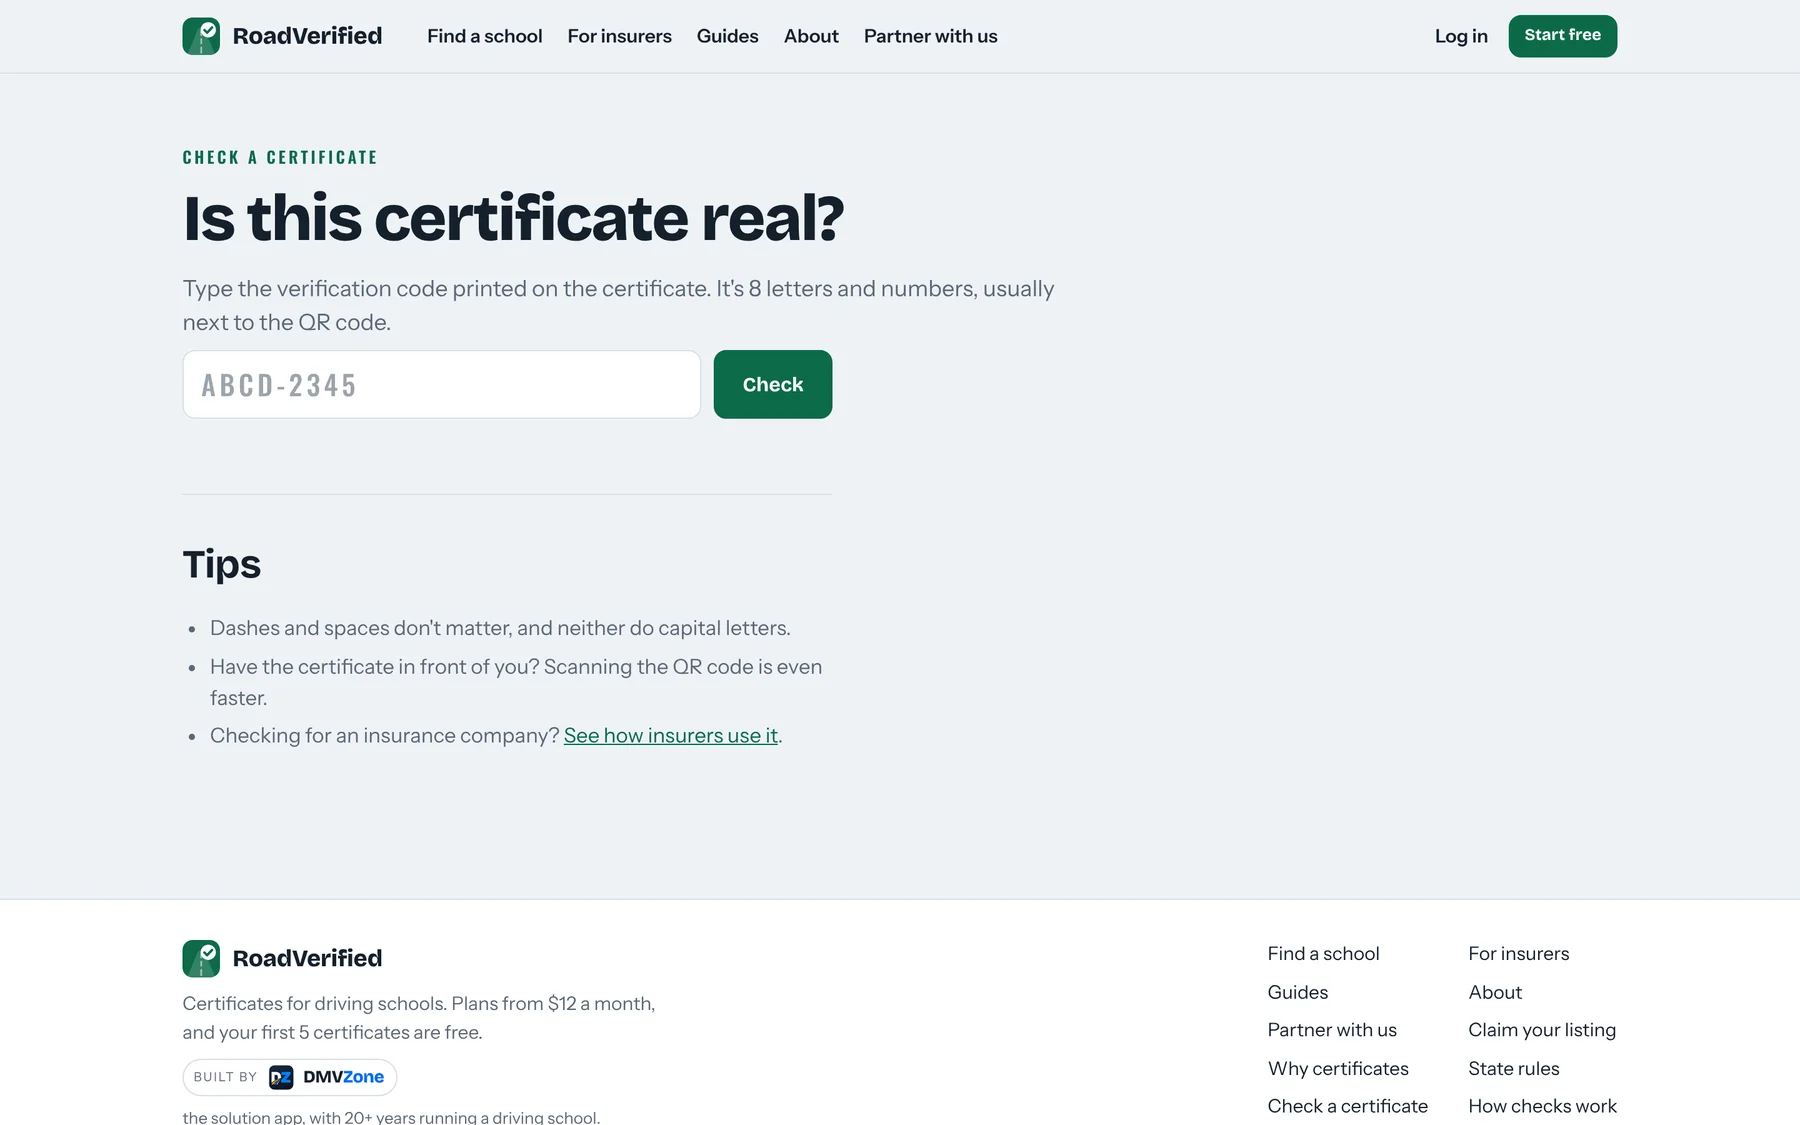Open the Built by DMVZone badge
Screen dimensions: 1800x1125
coord(289,1077)
